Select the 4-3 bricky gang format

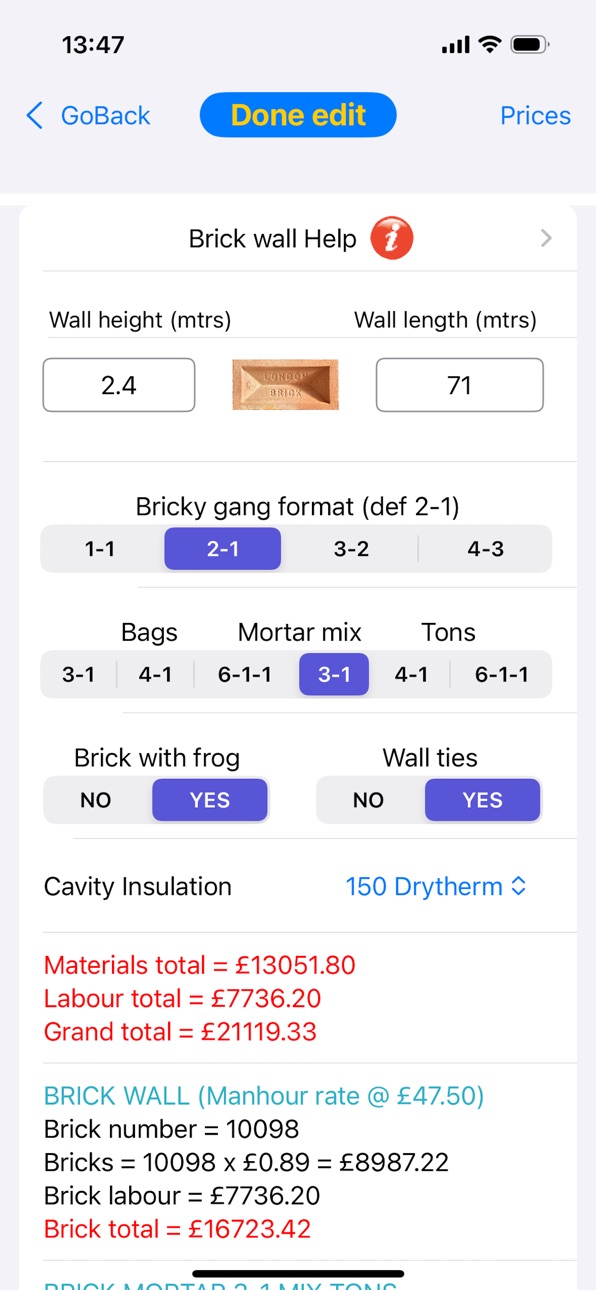click(486, 549)
